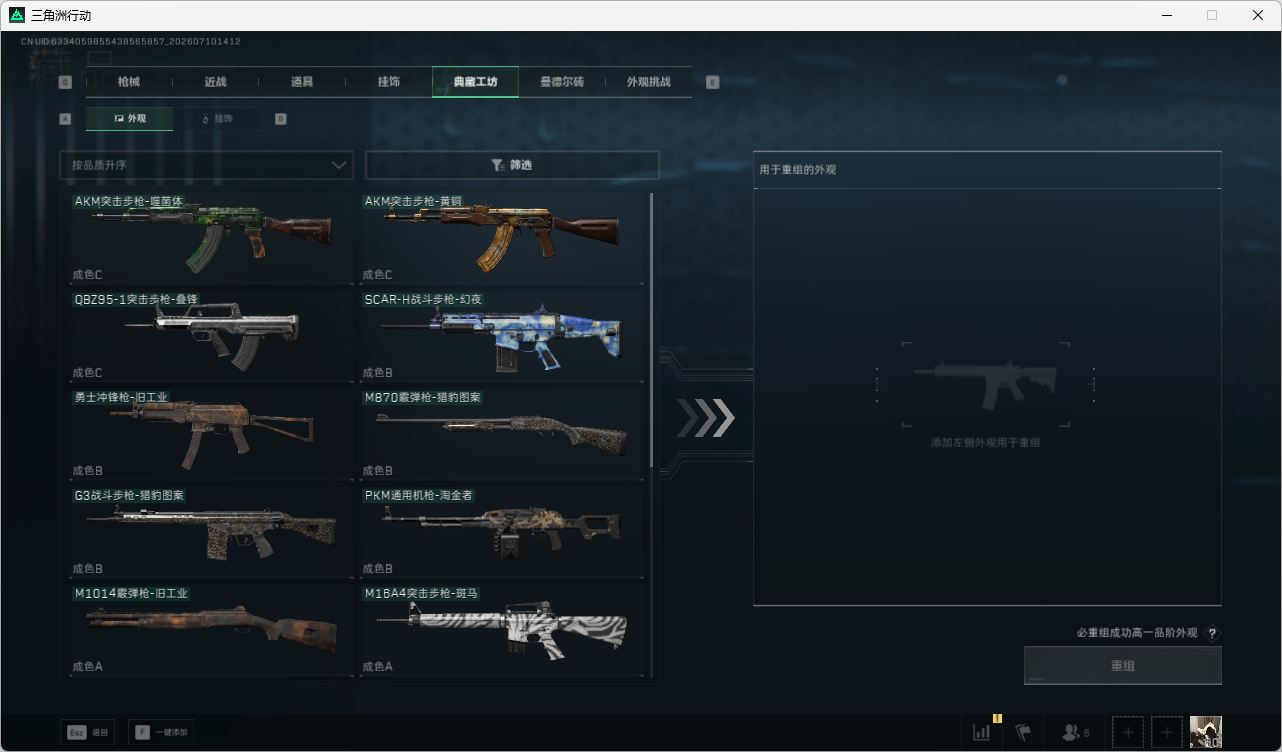This screenshot has width=1282, height=752.
Task: Open the player avatar profile
Action: tap(1205, 732)
